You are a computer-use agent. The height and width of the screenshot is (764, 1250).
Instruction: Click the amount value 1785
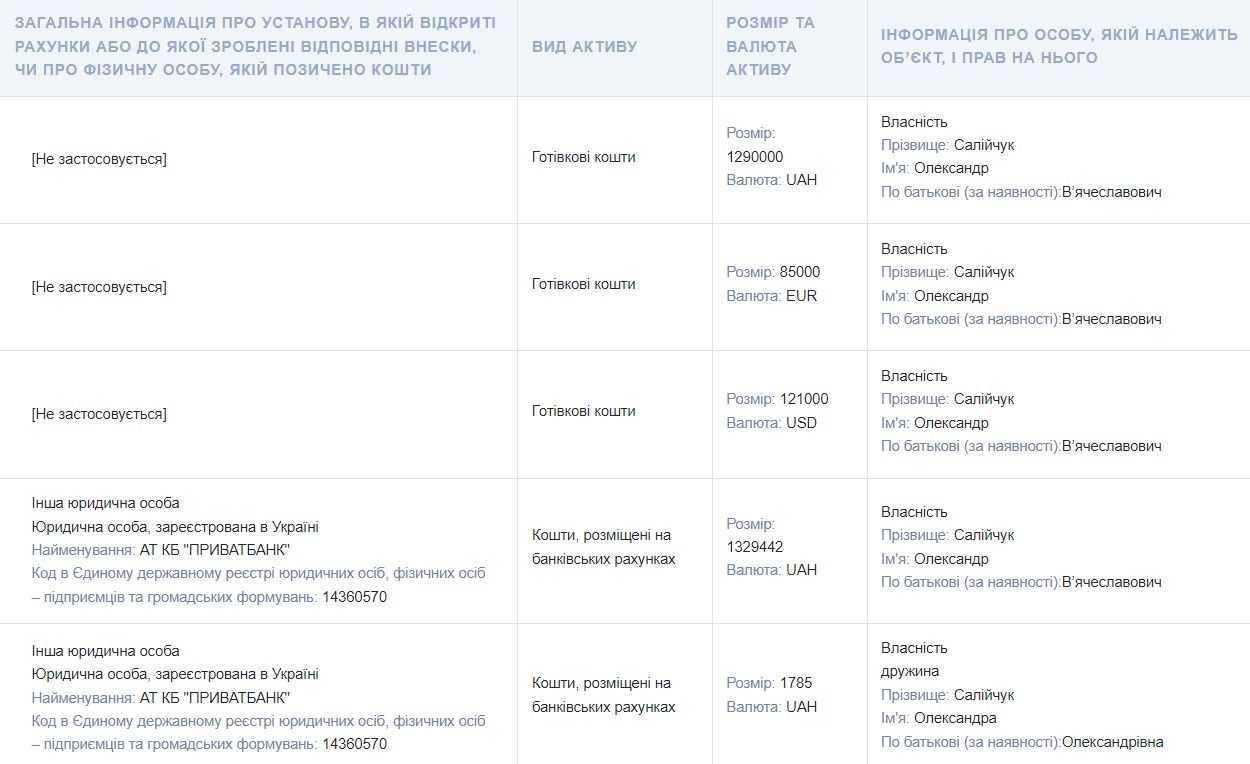point(796,683)
